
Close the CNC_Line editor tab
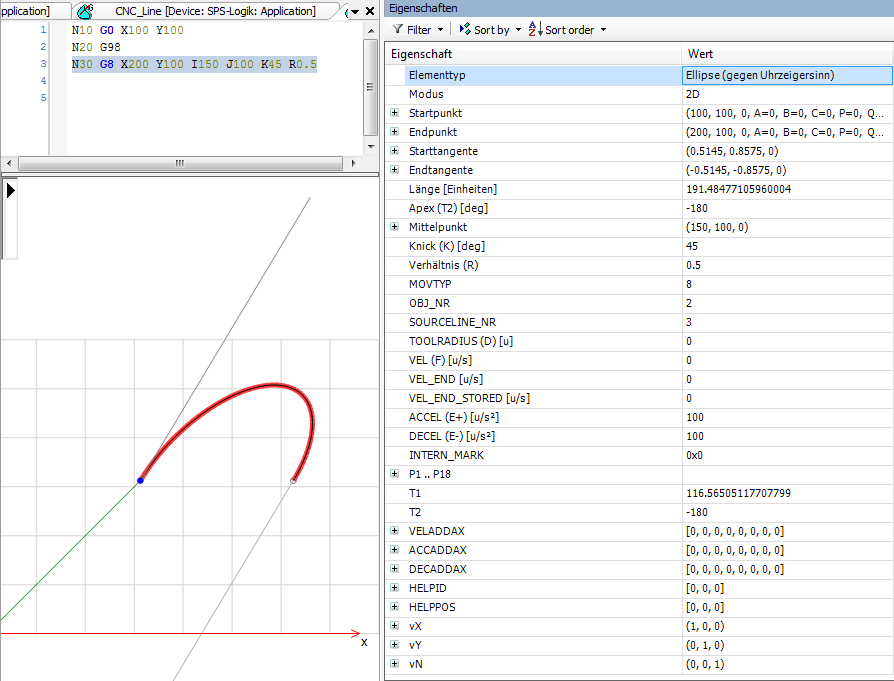(370, 11)
